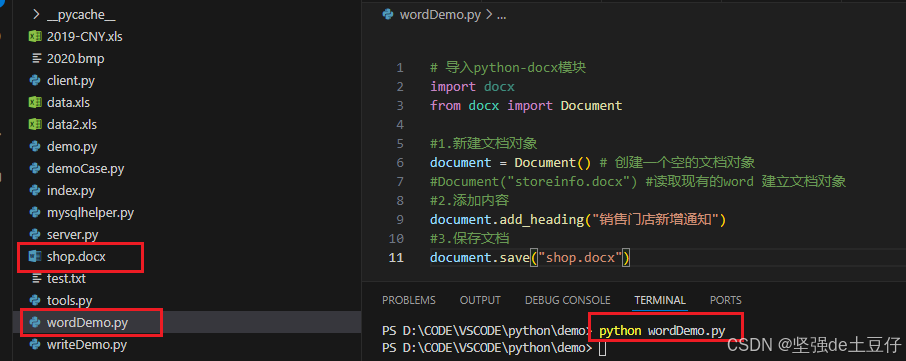This screenshot has height=361, width=906.
Task: Click the document = Document() code line
Action: (x=592, y=163)
